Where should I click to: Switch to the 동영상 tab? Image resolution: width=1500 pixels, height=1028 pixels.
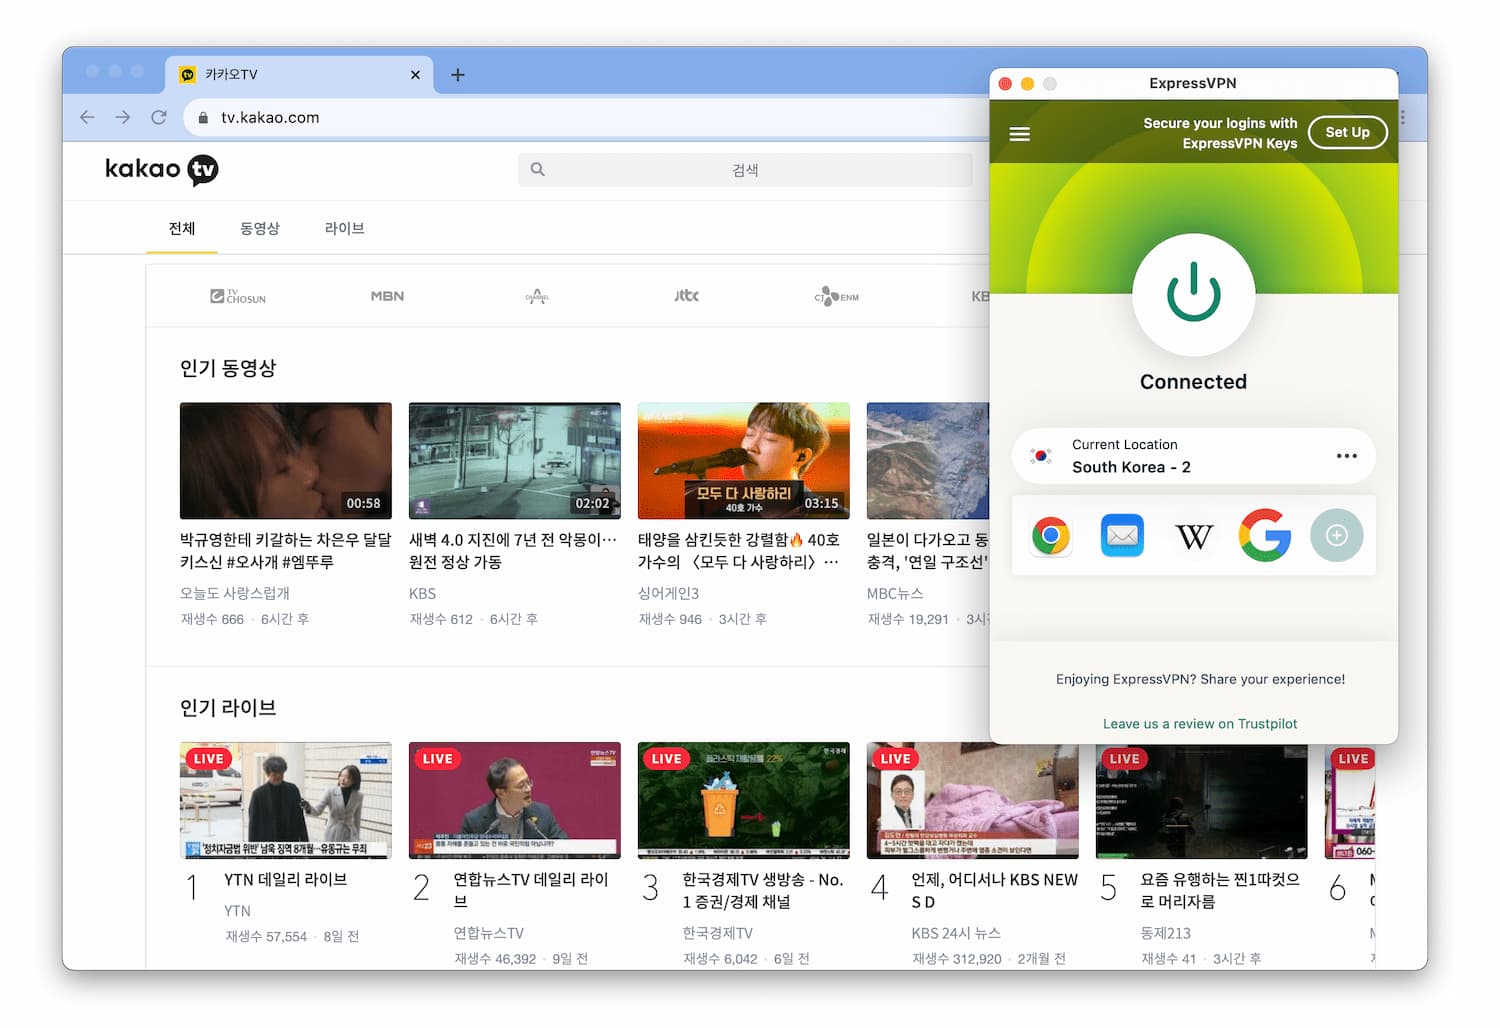point(260,228)
